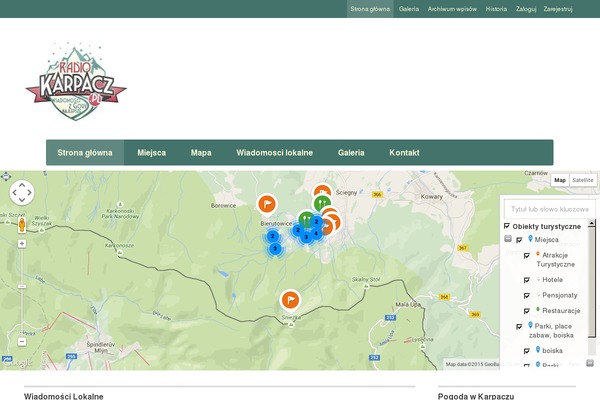Click the Tytuł lub słowo kluczowe search field
Screen dimensions: 600x400
(549, 209)
